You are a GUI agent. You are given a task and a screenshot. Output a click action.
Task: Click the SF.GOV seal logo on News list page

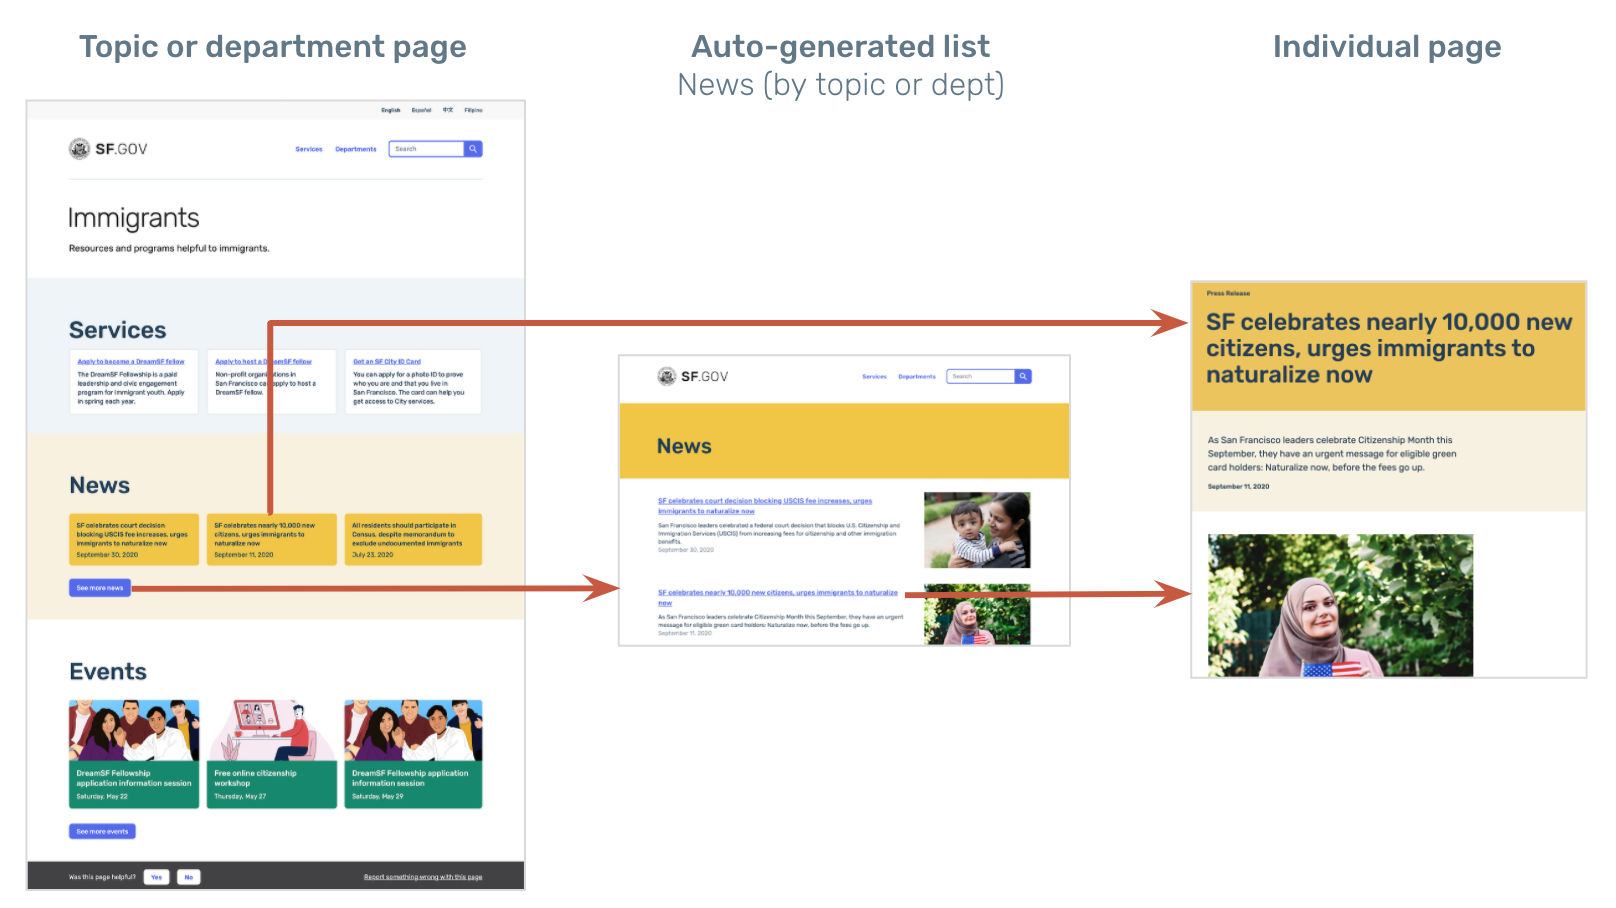[667, 377]
